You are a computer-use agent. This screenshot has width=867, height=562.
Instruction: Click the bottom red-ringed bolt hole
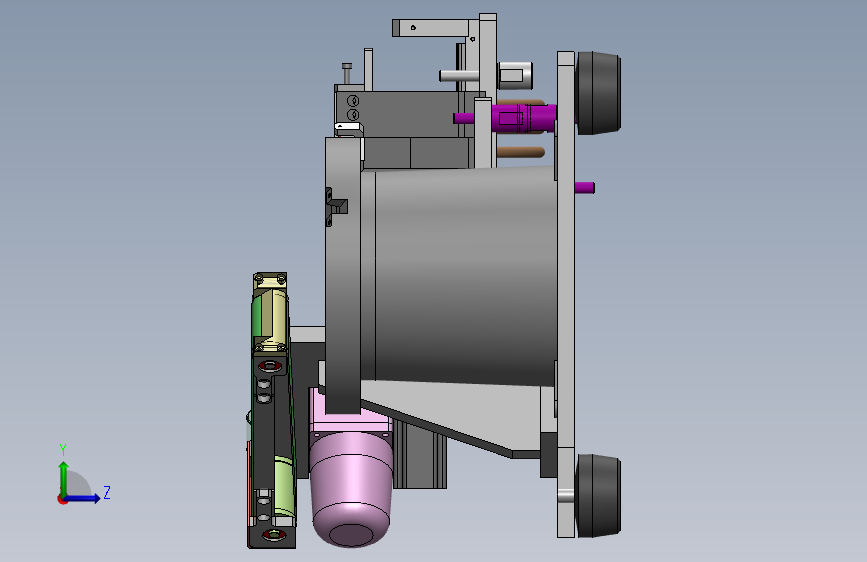tap(274, 534)
